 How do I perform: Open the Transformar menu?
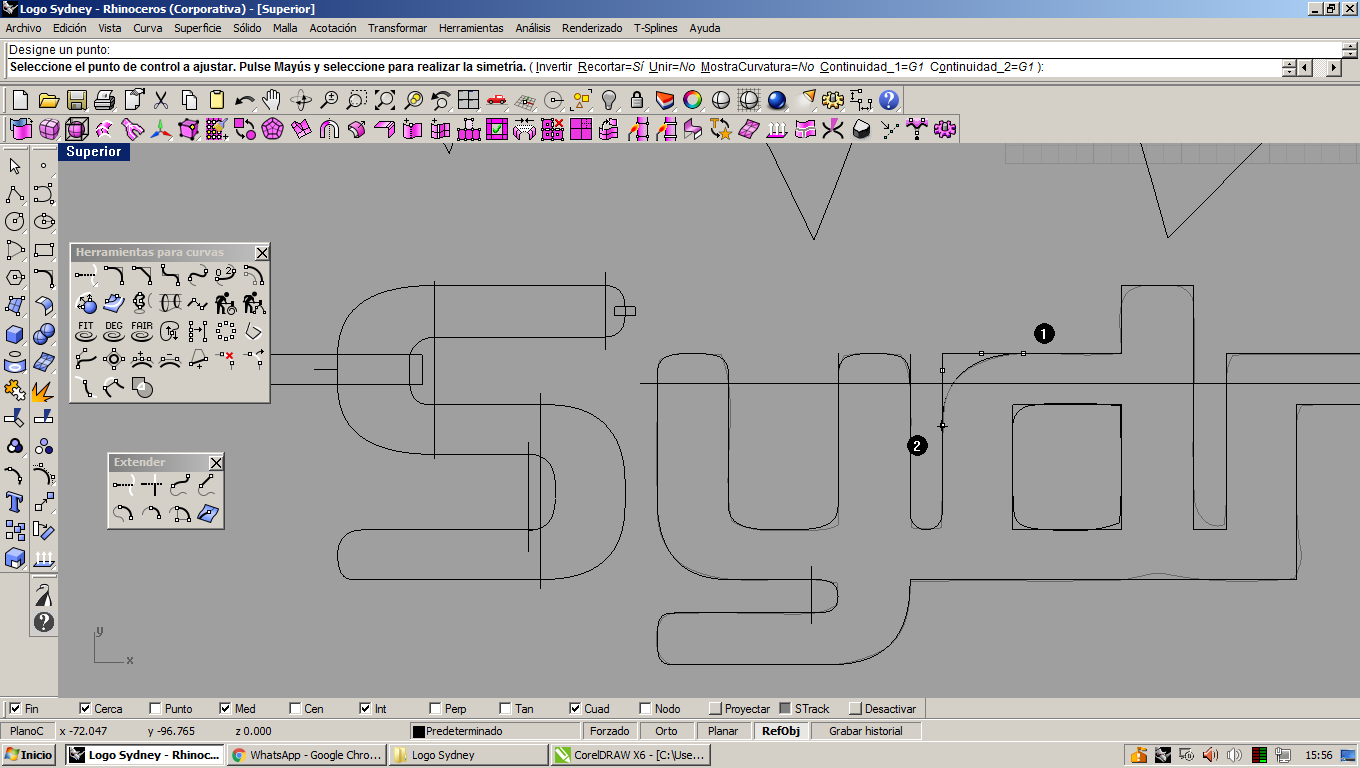397,28
